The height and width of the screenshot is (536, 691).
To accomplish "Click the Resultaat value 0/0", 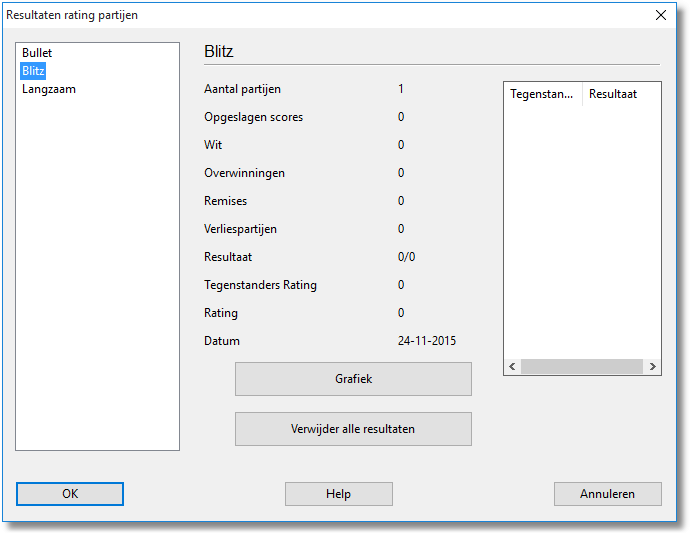I will click(406, 257).
